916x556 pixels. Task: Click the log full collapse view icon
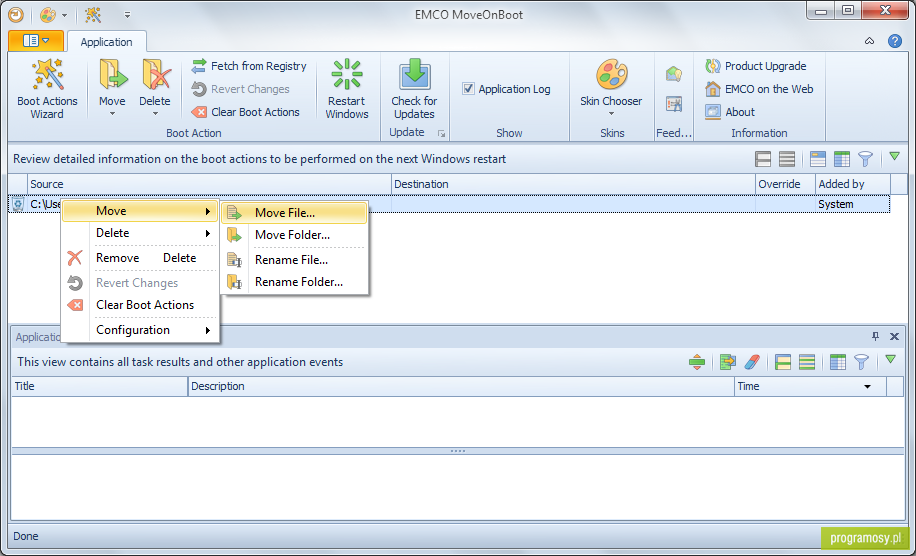pyautogui.click(x=807, y=362)
